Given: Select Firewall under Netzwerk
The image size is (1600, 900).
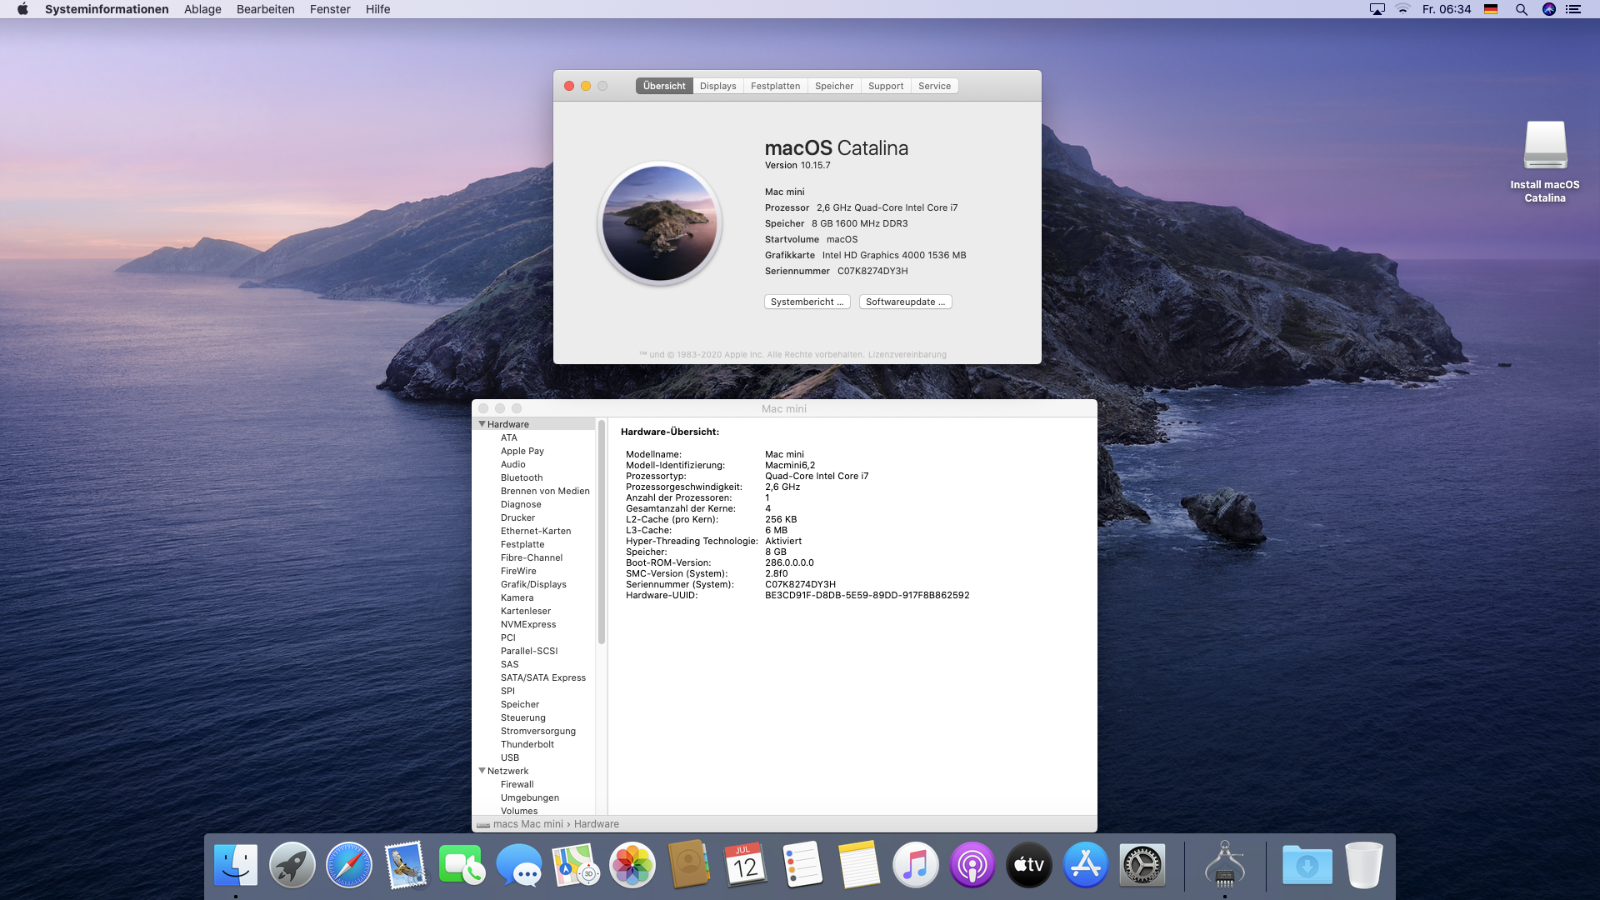Looking at the screenshot, I should (x=517, y=785).
